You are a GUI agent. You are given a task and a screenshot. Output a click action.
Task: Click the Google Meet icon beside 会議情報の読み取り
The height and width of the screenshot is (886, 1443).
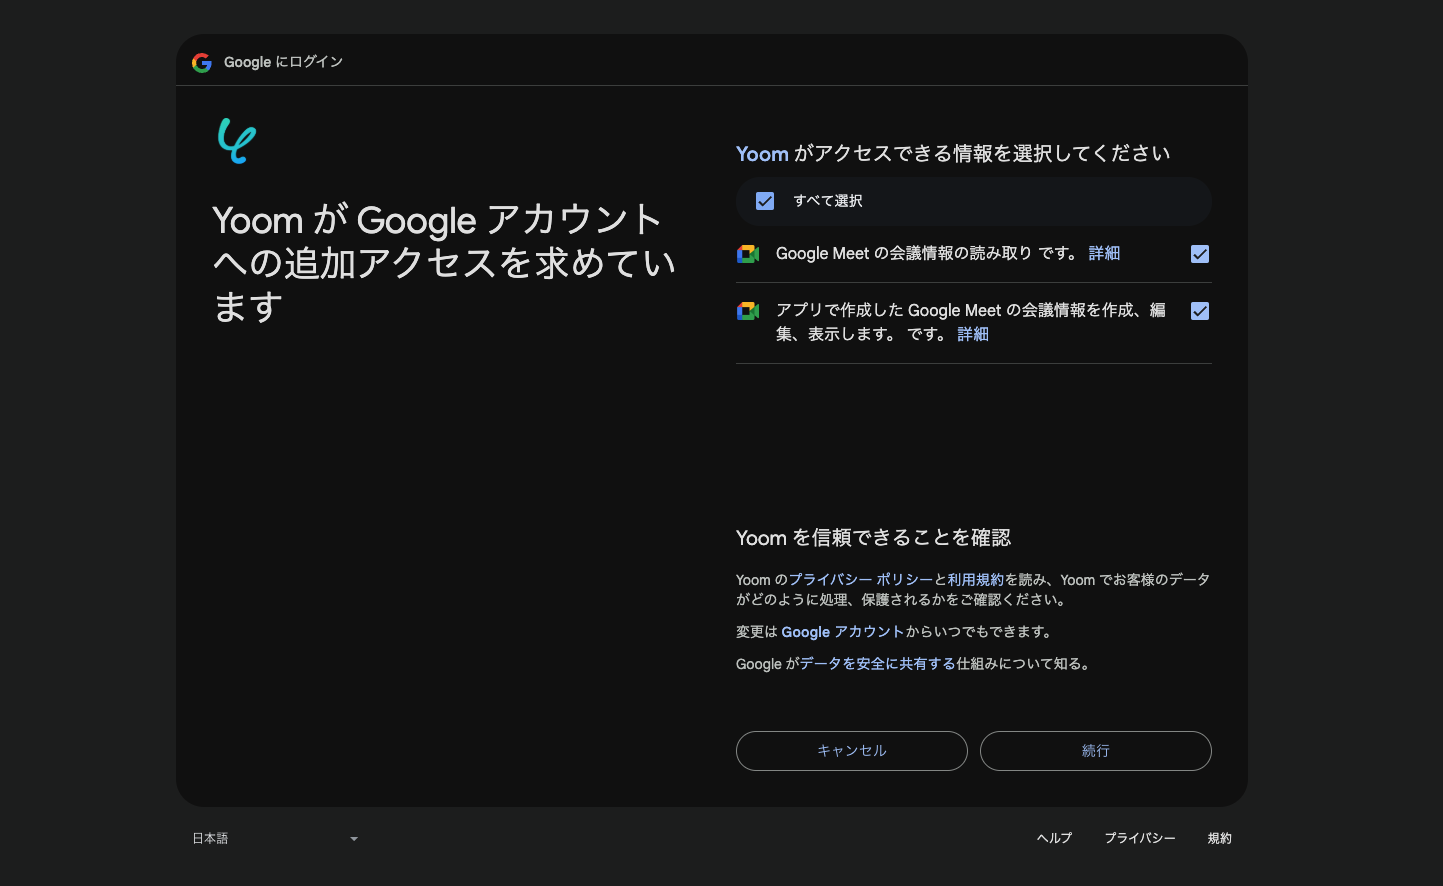(748, 254)
